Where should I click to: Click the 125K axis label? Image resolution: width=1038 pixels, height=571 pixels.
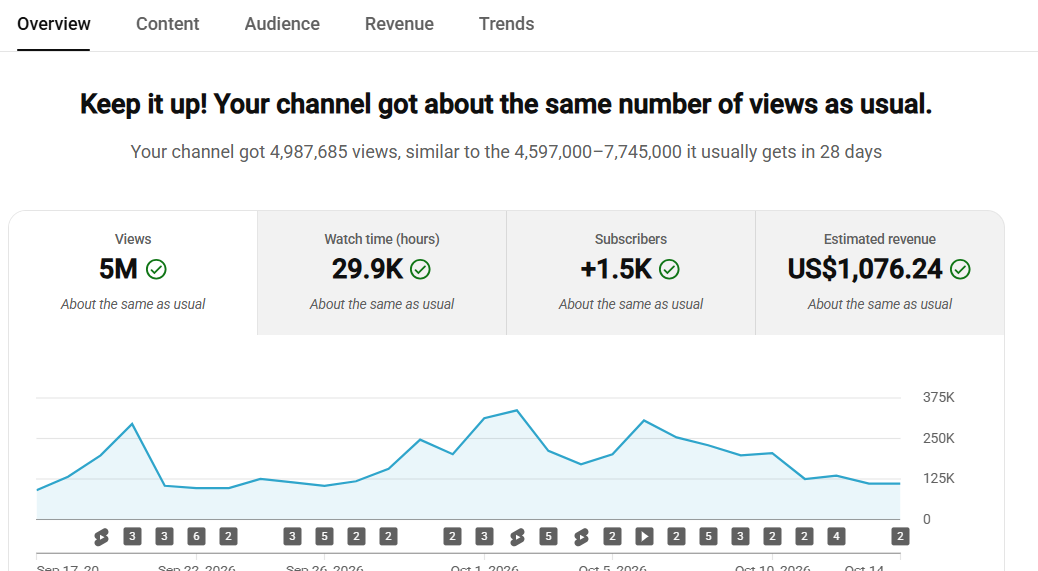(x=939, y=478)
